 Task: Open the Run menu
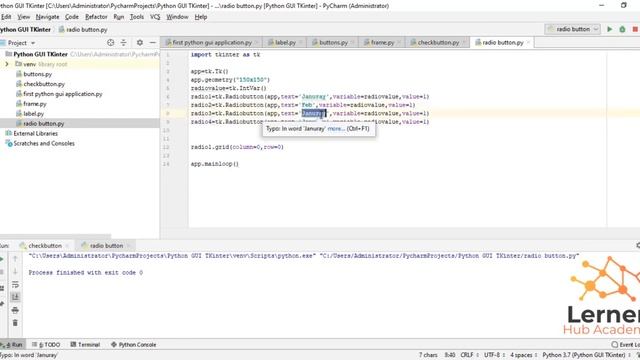pyautogui.click(x=119, y=17)
